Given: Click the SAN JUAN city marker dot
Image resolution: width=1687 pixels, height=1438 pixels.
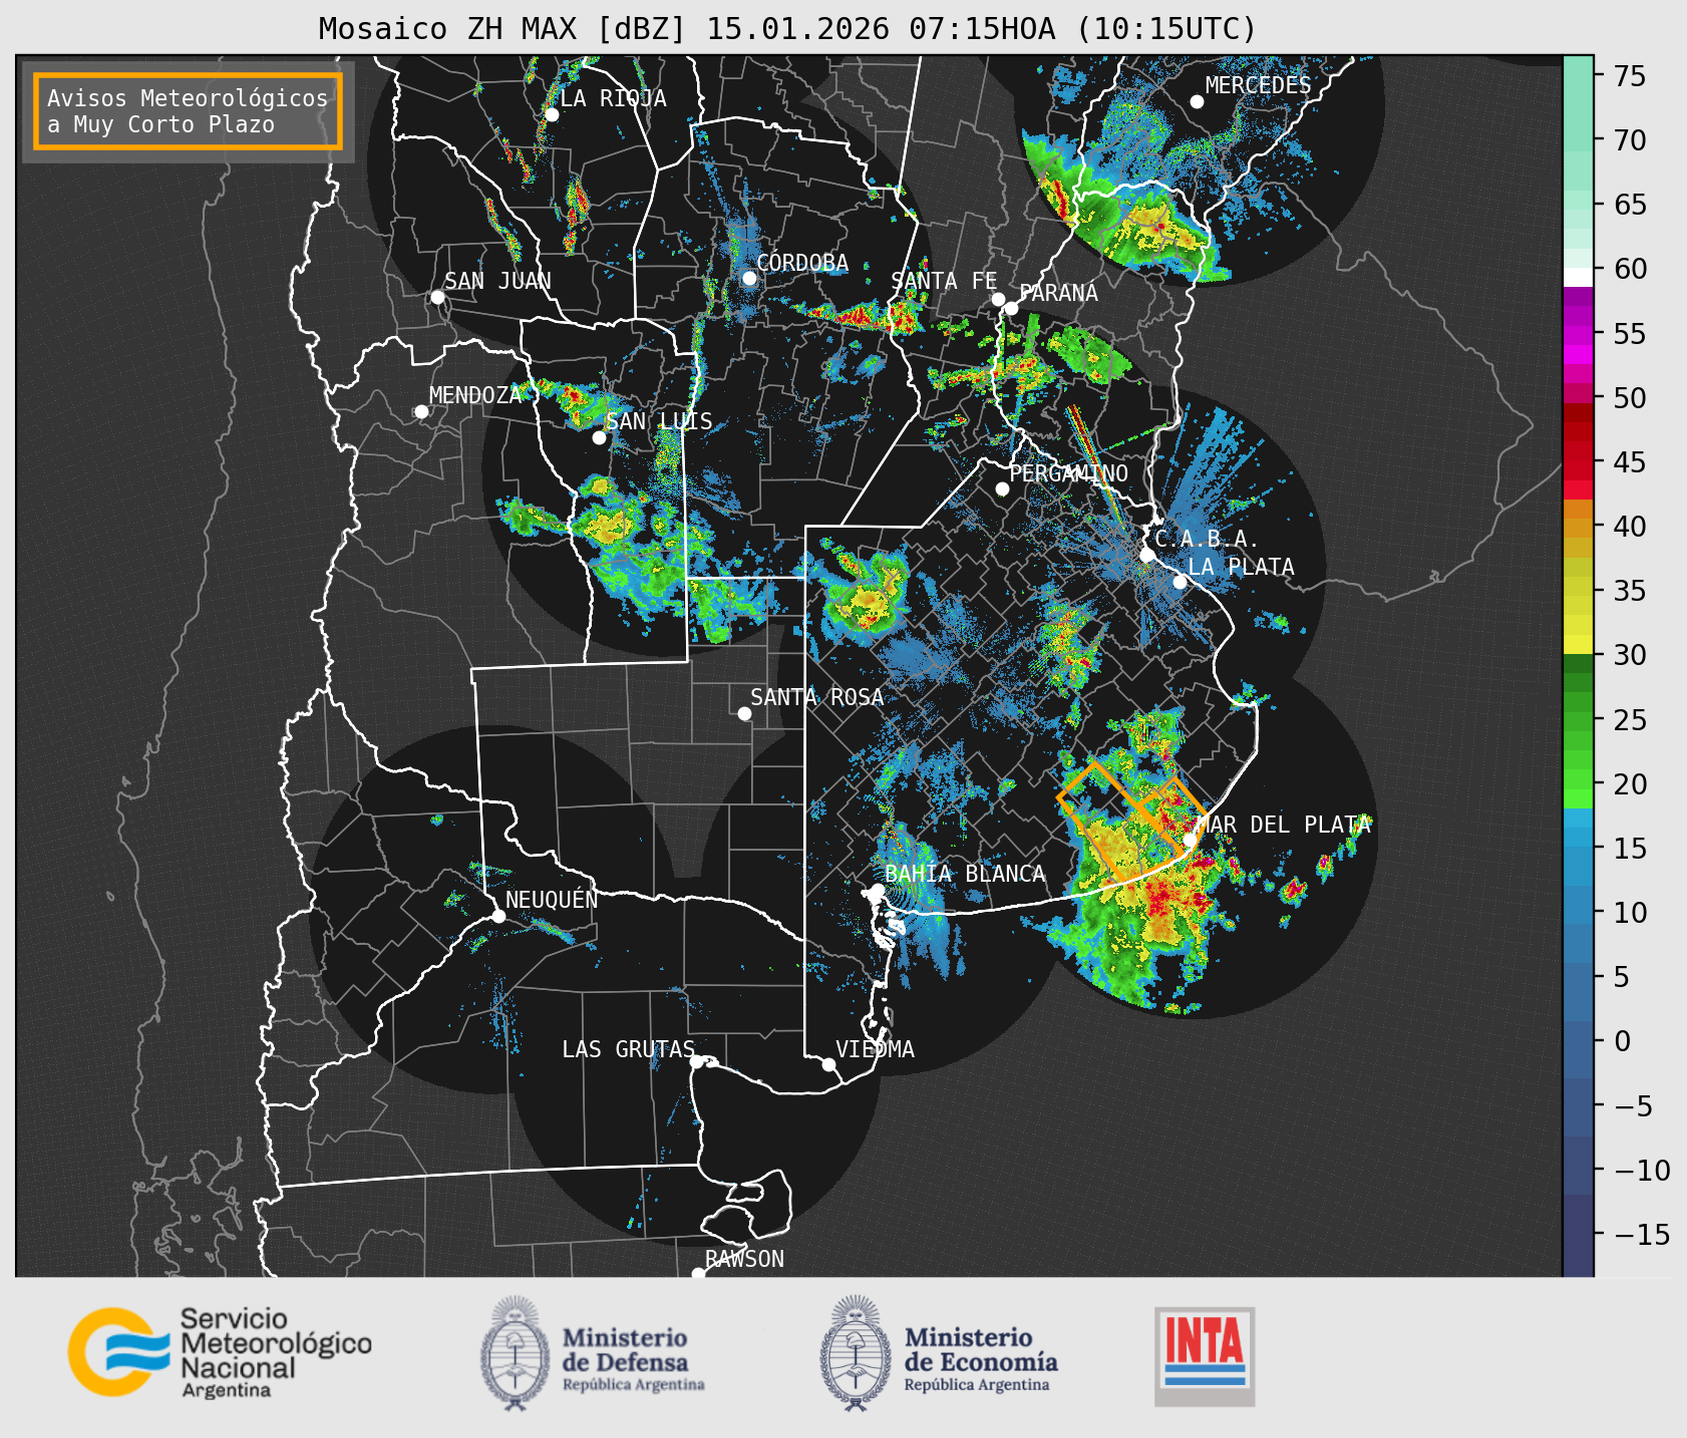Looking at the screenshot, I should [437, 297].
